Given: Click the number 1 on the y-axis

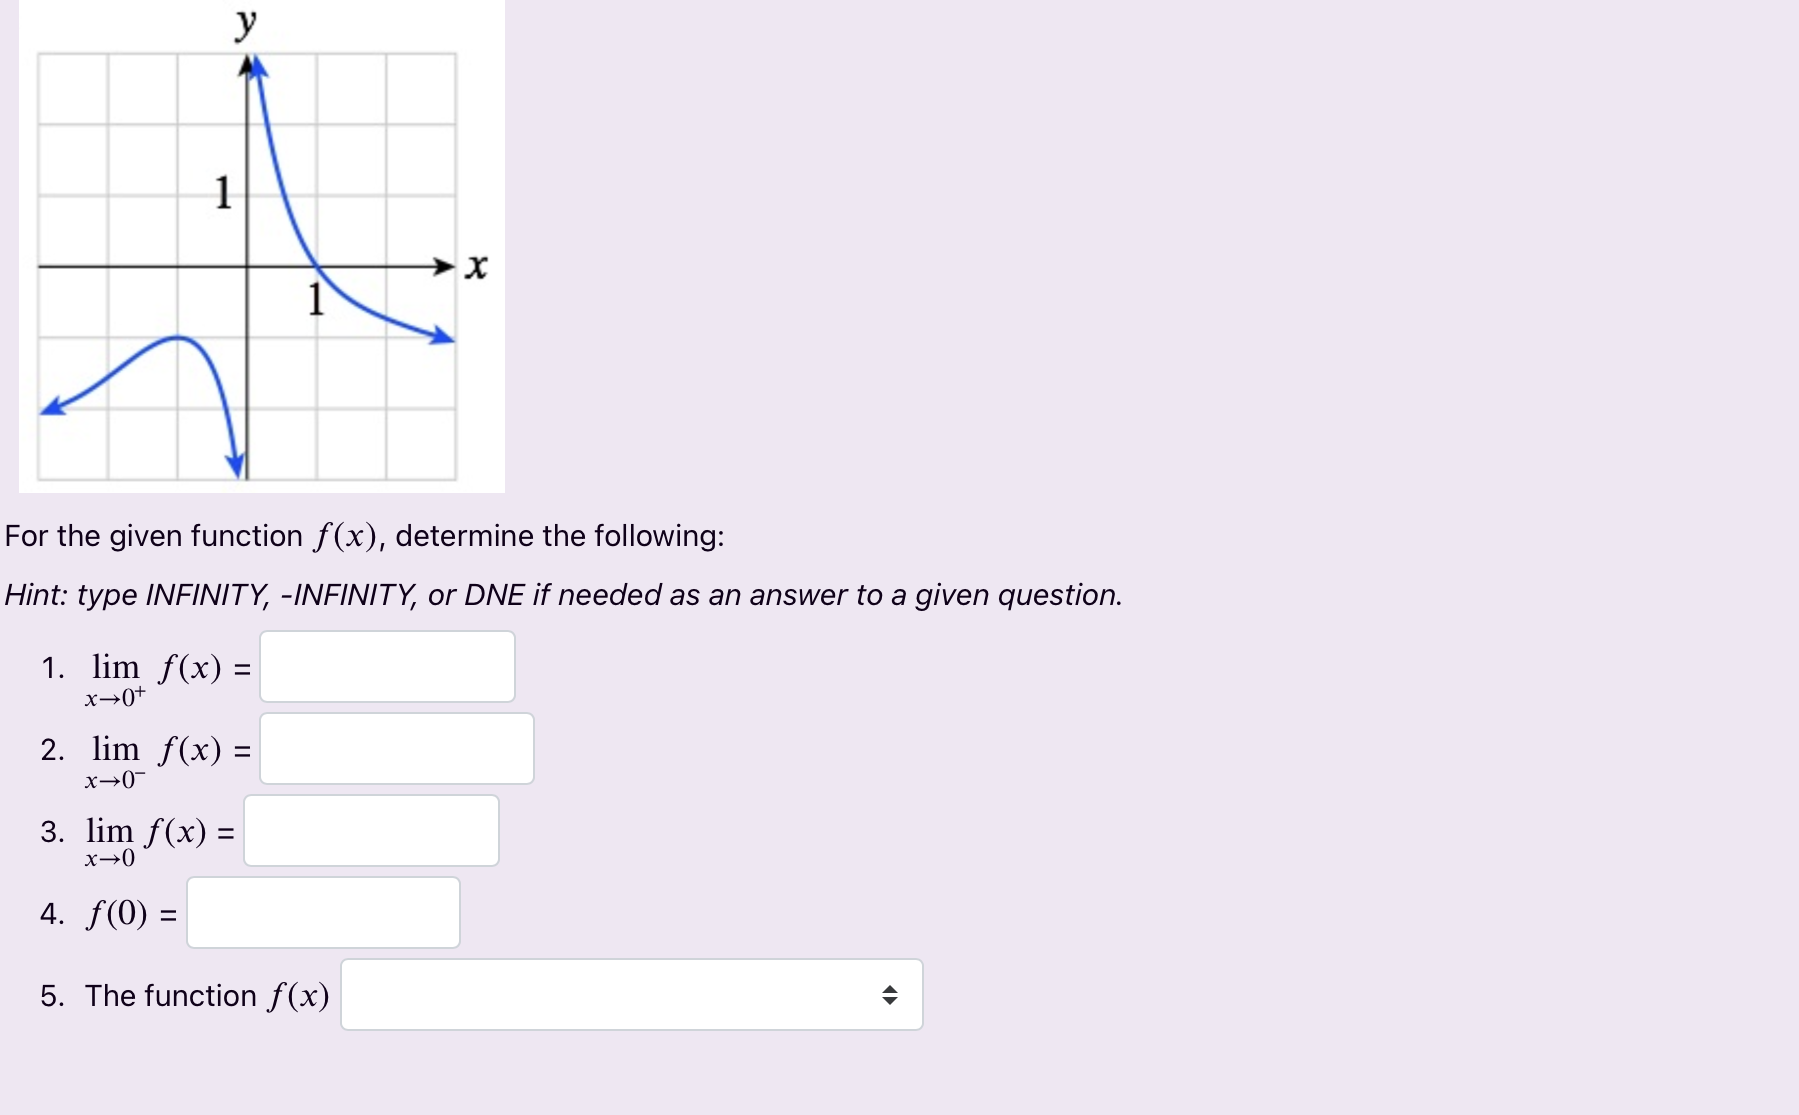Looking at the screenshot, I should tap(222, 194).
